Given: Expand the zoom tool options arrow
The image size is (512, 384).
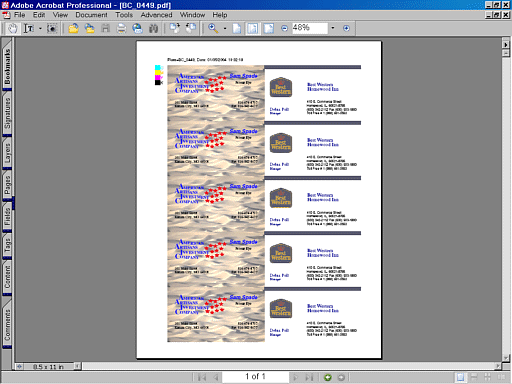Looking at the screenshot, I should [x=225, y=28].
